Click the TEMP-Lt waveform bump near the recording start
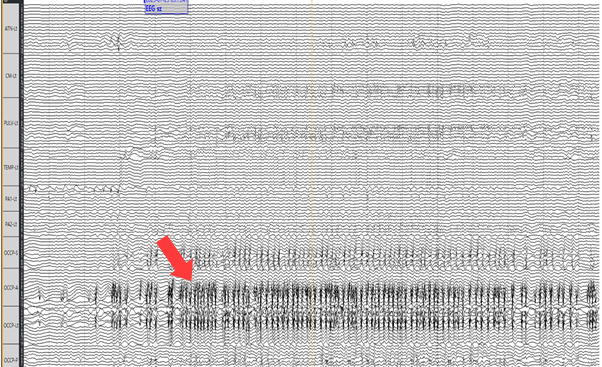Screen dimensions: 602x367 136,154
